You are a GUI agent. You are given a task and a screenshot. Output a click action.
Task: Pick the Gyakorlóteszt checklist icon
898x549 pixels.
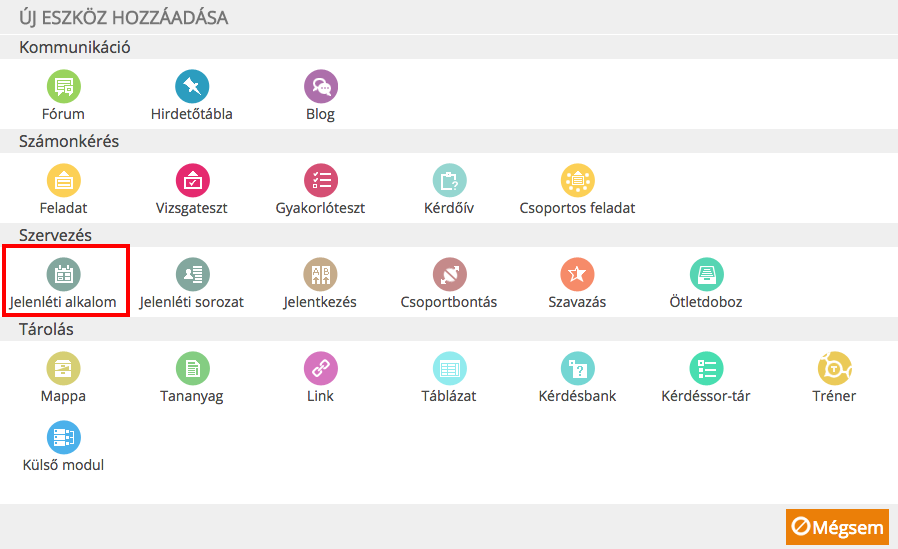pyautogui.click(x=321, y=180)
